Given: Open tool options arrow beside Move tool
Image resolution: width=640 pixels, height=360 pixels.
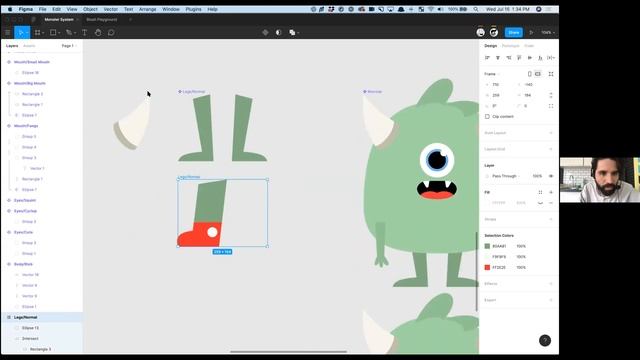Looking at the screenshot, I should [x=27, y=33].
